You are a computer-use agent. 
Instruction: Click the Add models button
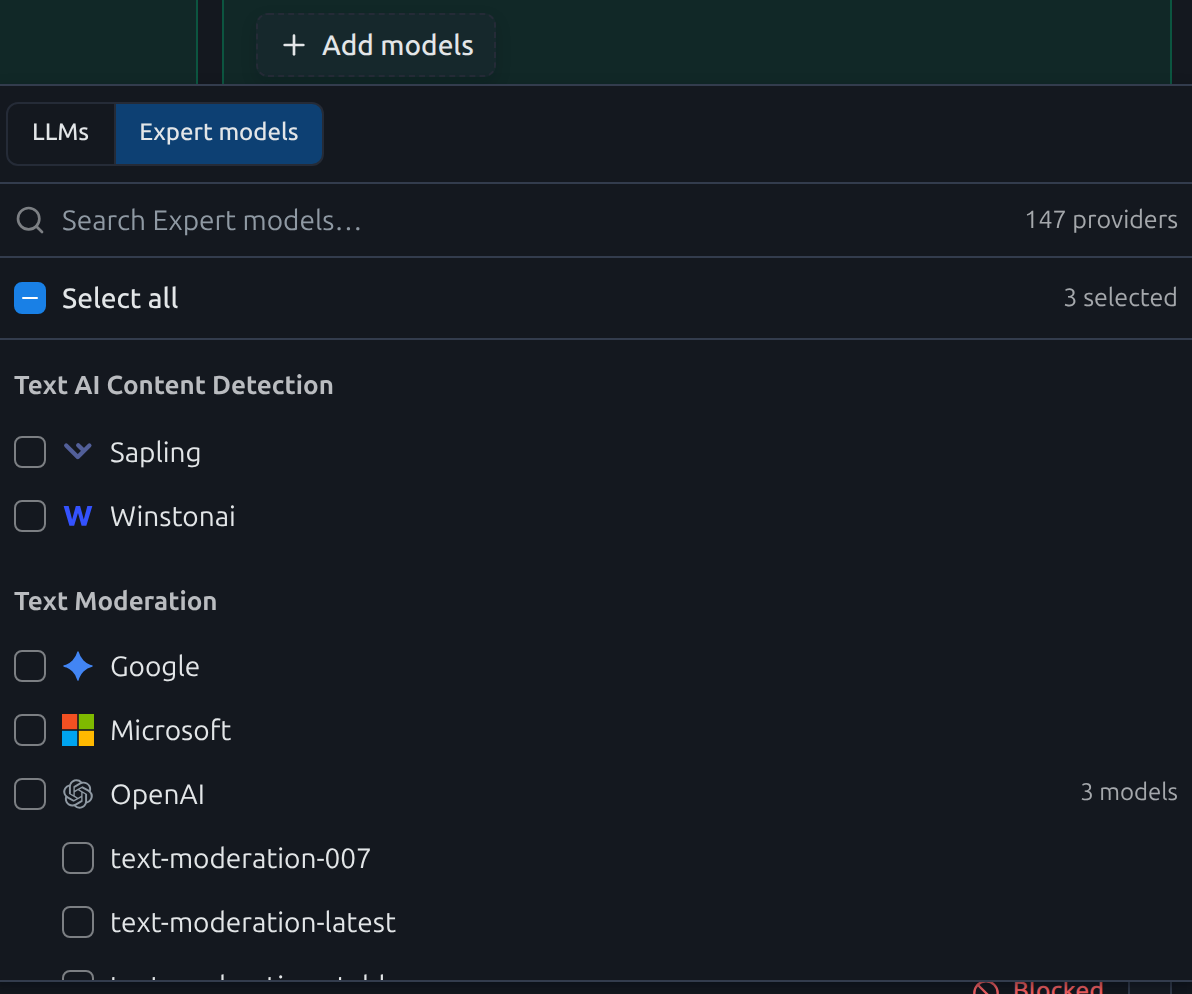point(376,46)
